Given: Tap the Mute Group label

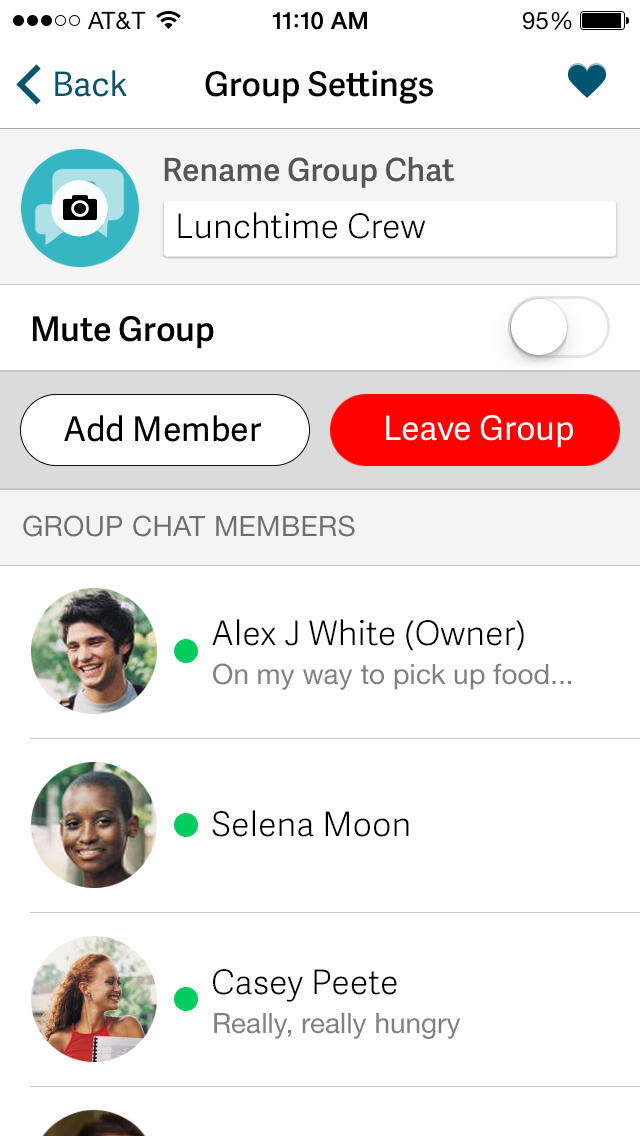Looking at the screenshot, I should [123, 329].
